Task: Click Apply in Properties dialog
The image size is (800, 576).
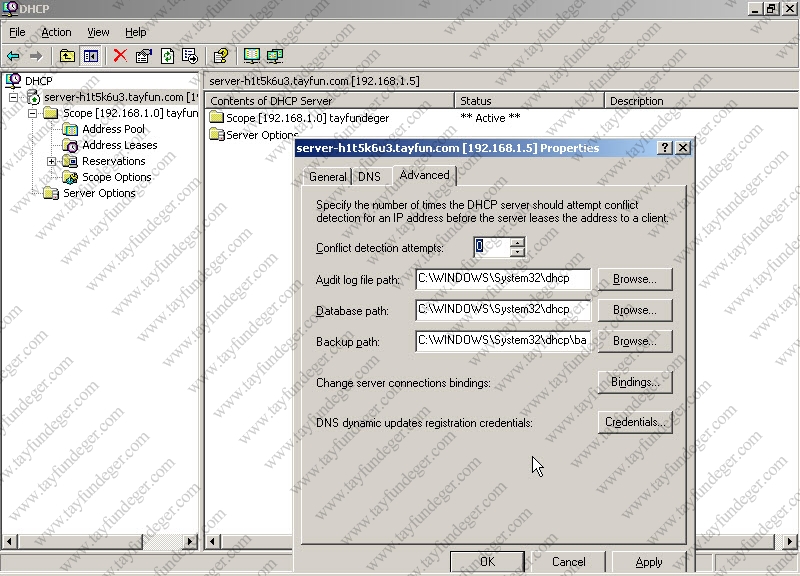Action: tap(649, 562)
